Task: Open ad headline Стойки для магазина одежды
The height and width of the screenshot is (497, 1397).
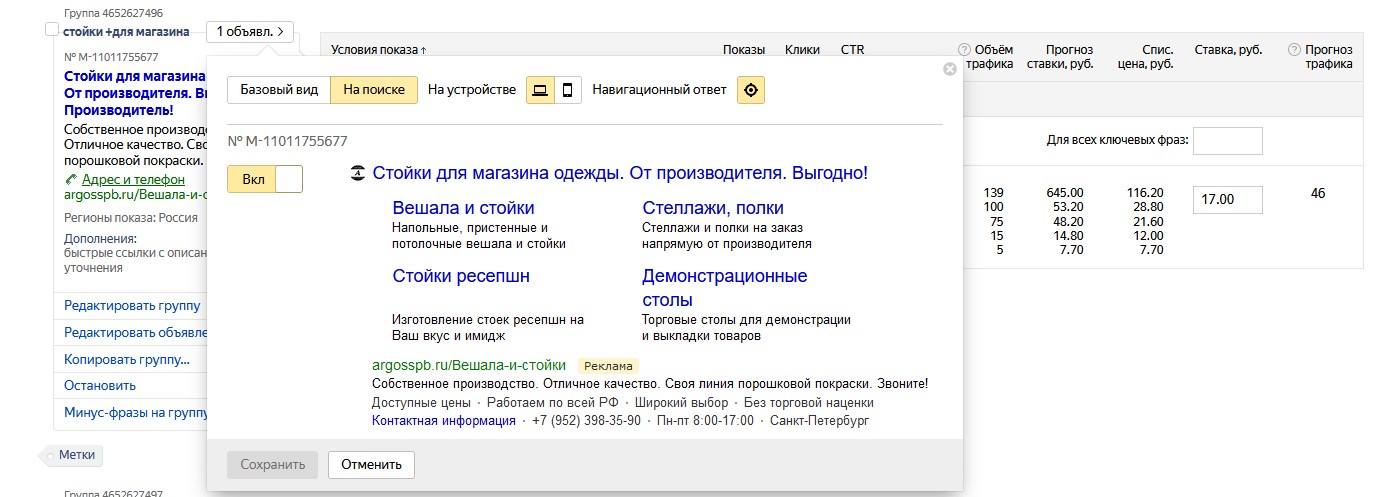Action: [x=620, y=173]
